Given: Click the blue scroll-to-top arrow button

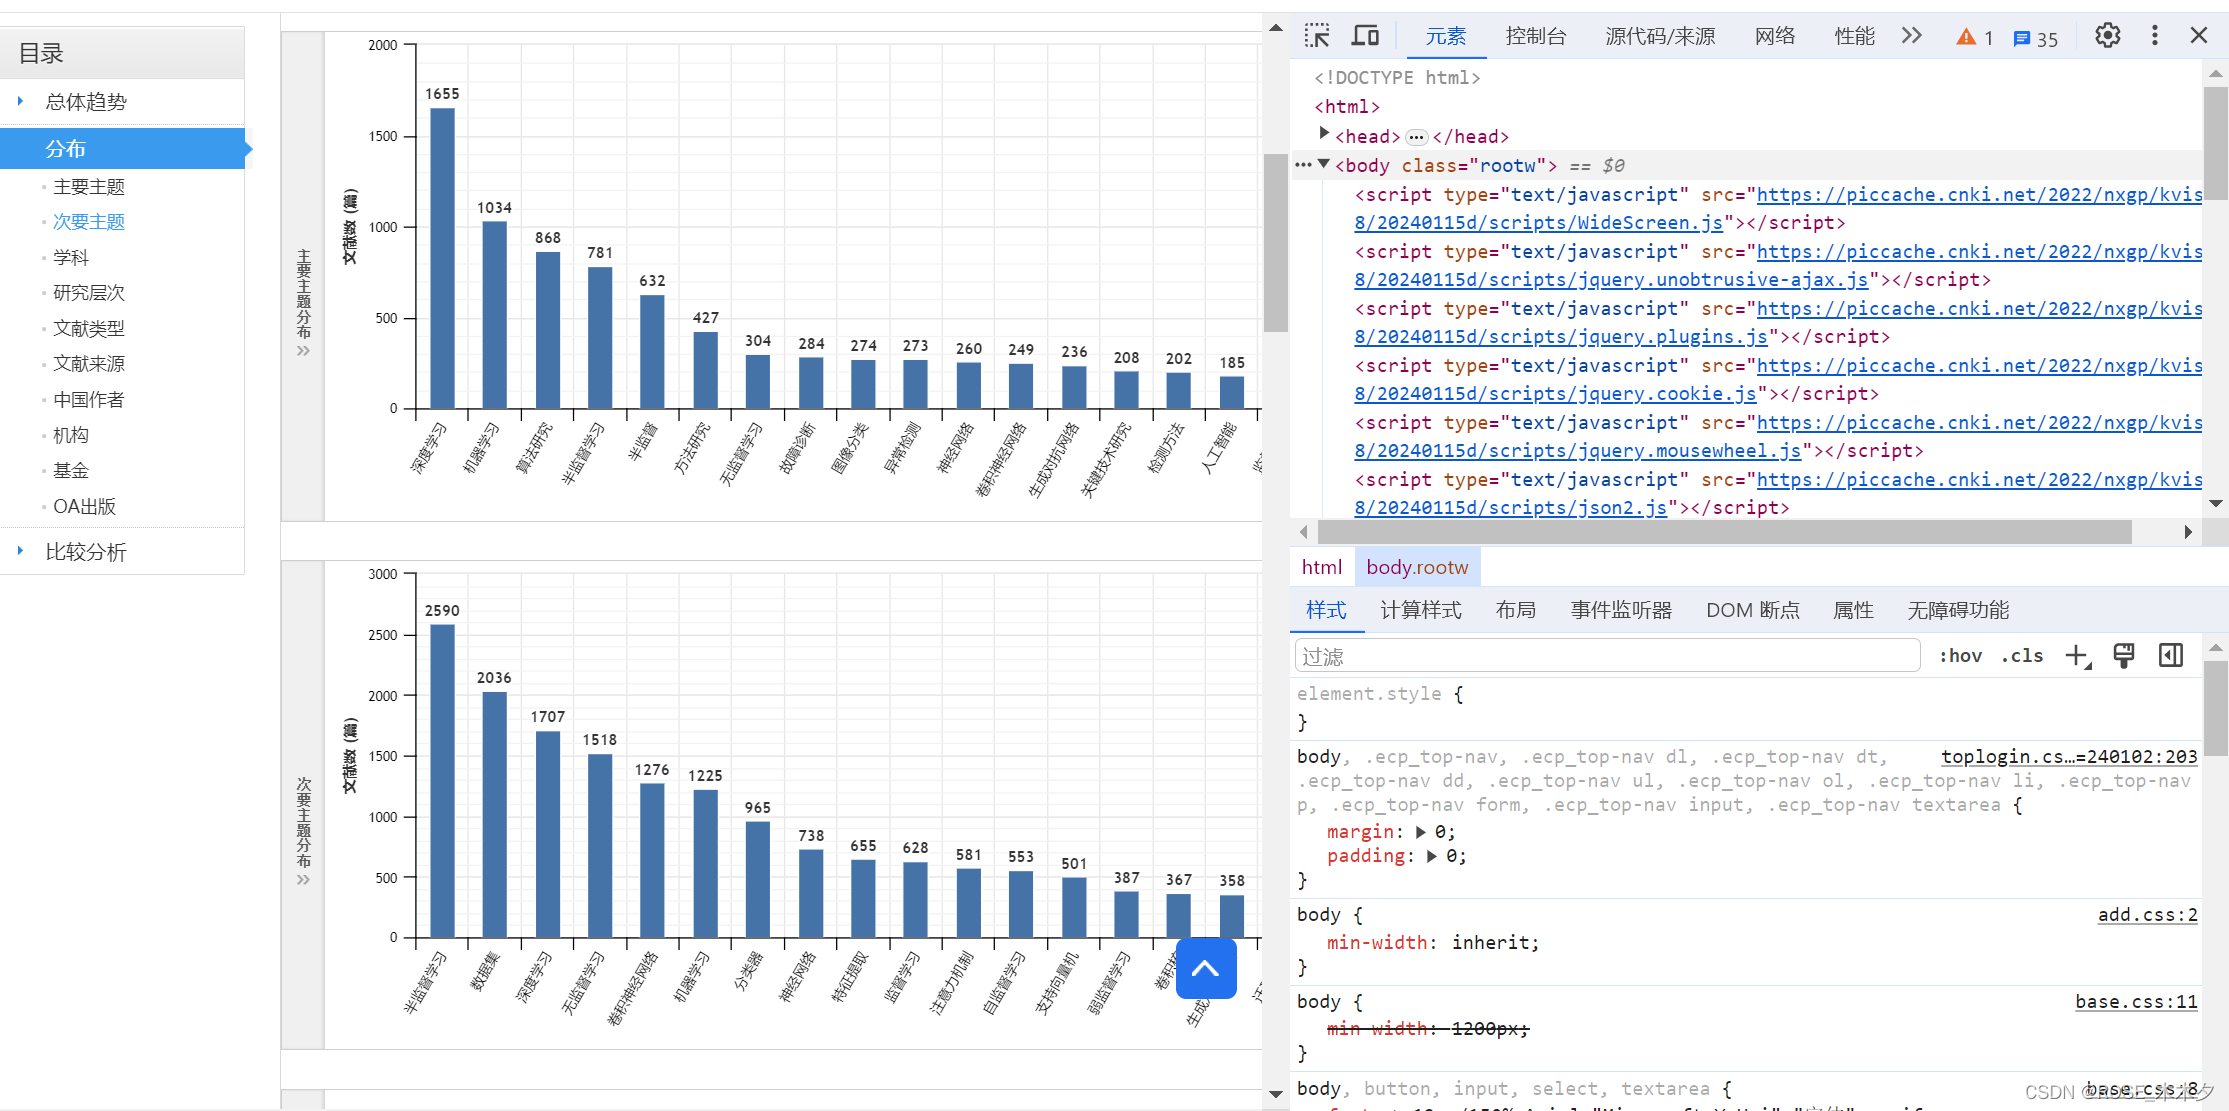Looking at the screenshot, I should [1206, 968].
